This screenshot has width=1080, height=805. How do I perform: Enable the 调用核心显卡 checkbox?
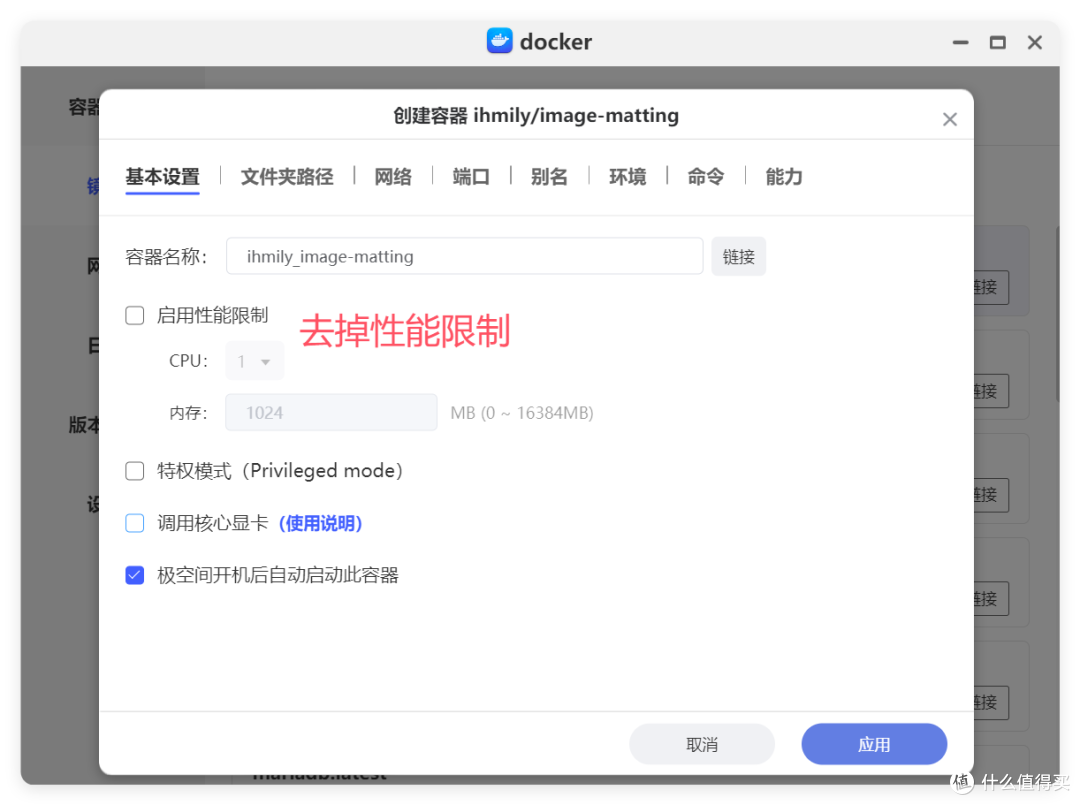tap(135, 523)
